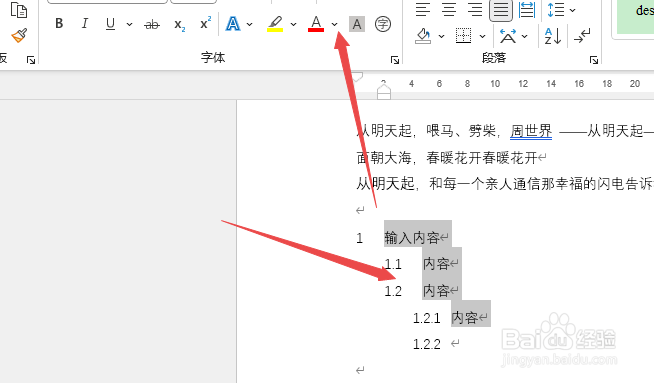Open font color dropdown arrow

click(x=335, y=24)
